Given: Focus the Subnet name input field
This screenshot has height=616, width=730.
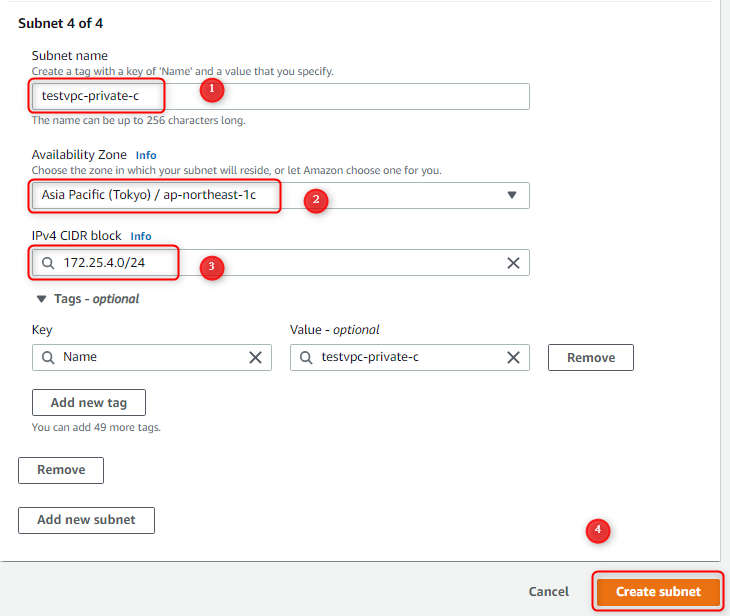Looking at the screenshot, I should tap(281, 96).
